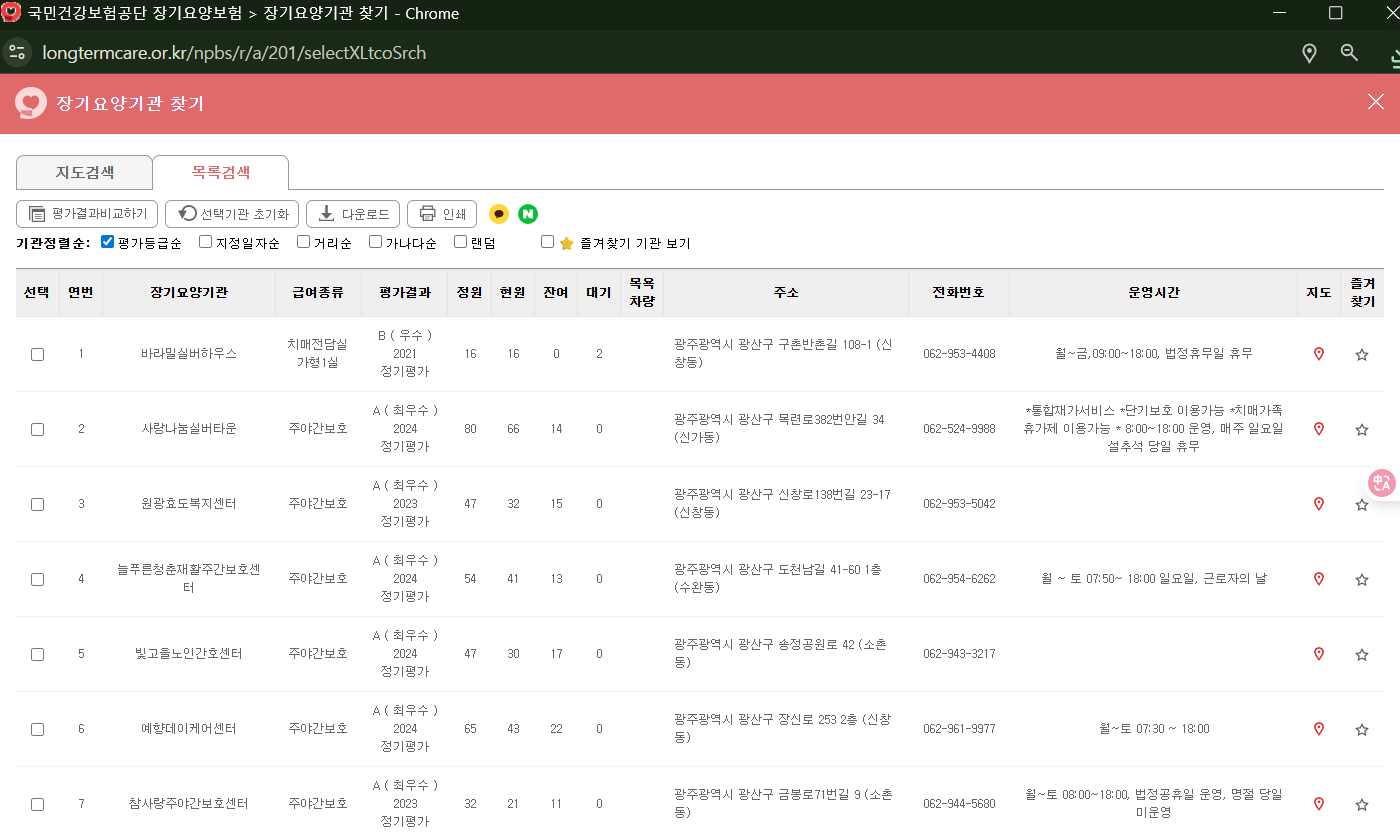Click the zoom magnifier icon in address bar
Image resolution: width=1400 pixels, height=835 pixels.
coord(1349,53)
